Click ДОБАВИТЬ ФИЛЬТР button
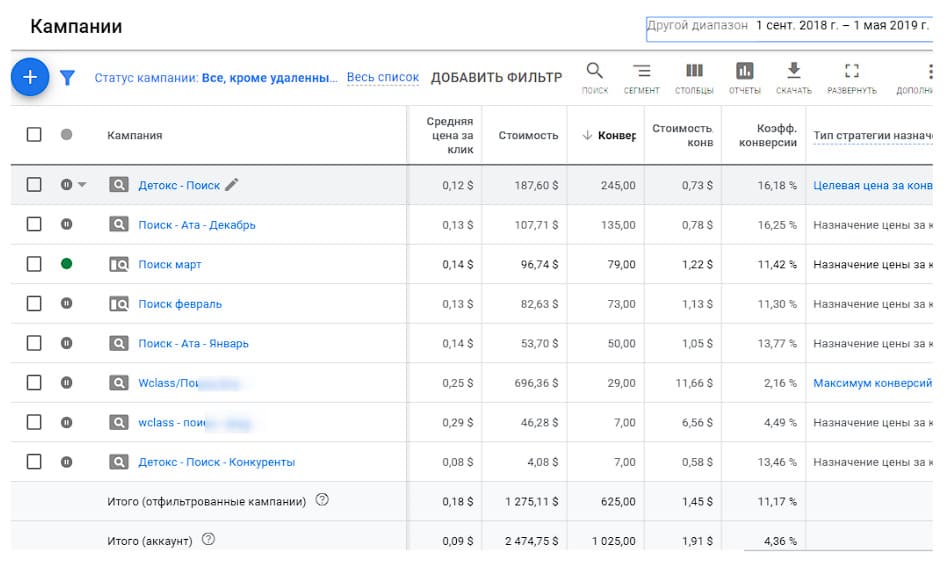The image size is (947, 567). click(x=496, y=77)
